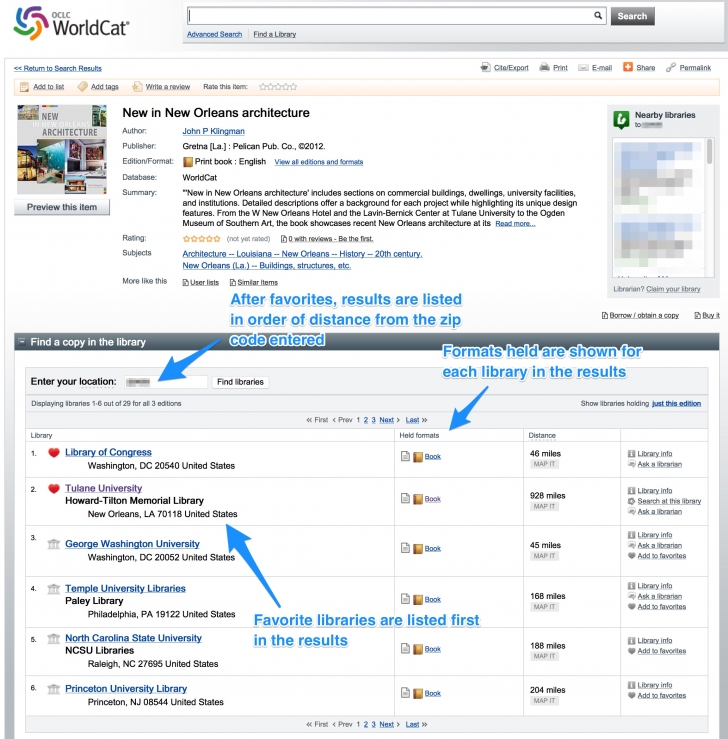Open subject Architecture Louisiana New Orleans History link
The image size is (728, 739).
[302, 254]
